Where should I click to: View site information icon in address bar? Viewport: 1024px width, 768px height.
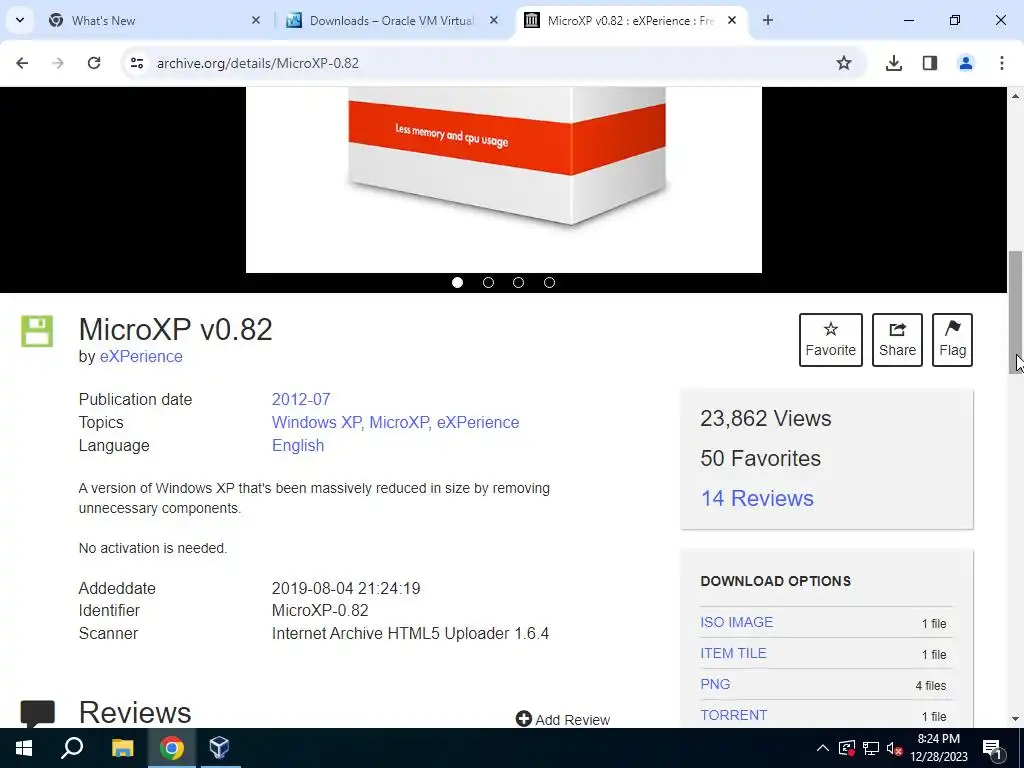[136, 63]
